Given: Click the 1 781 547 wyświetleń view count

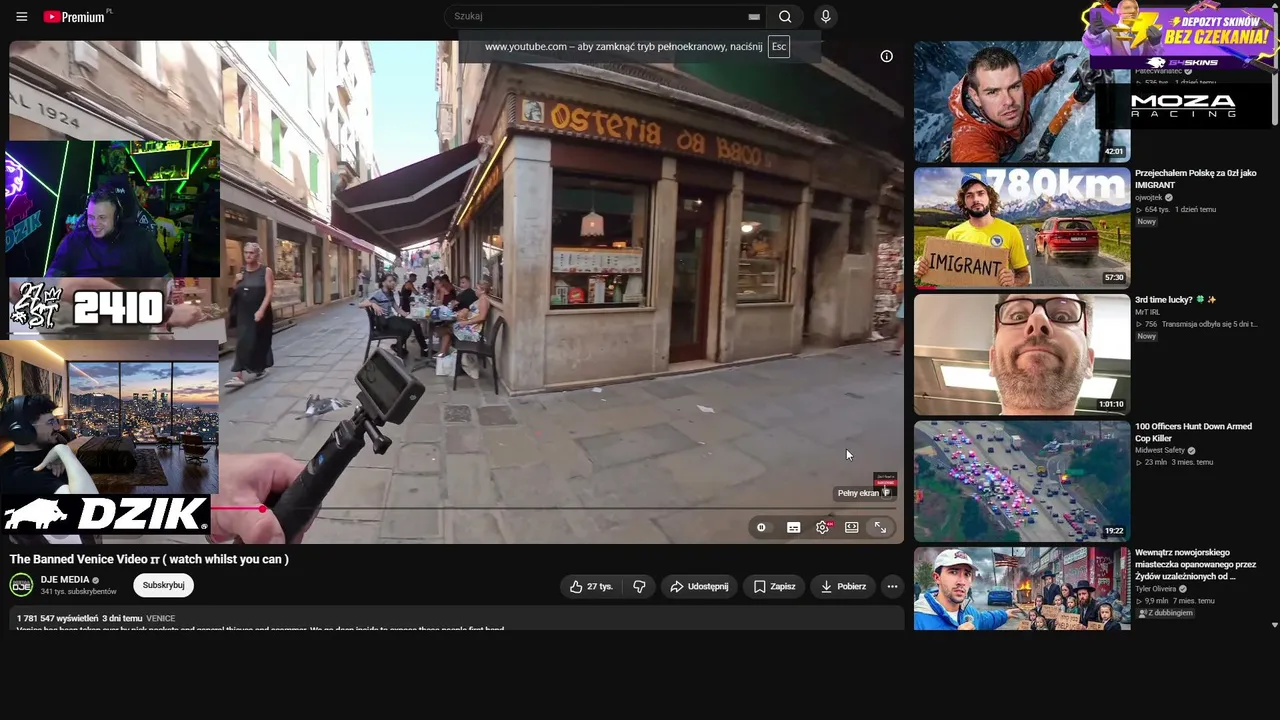Looking at the screenshot, I should pos(57,619).
